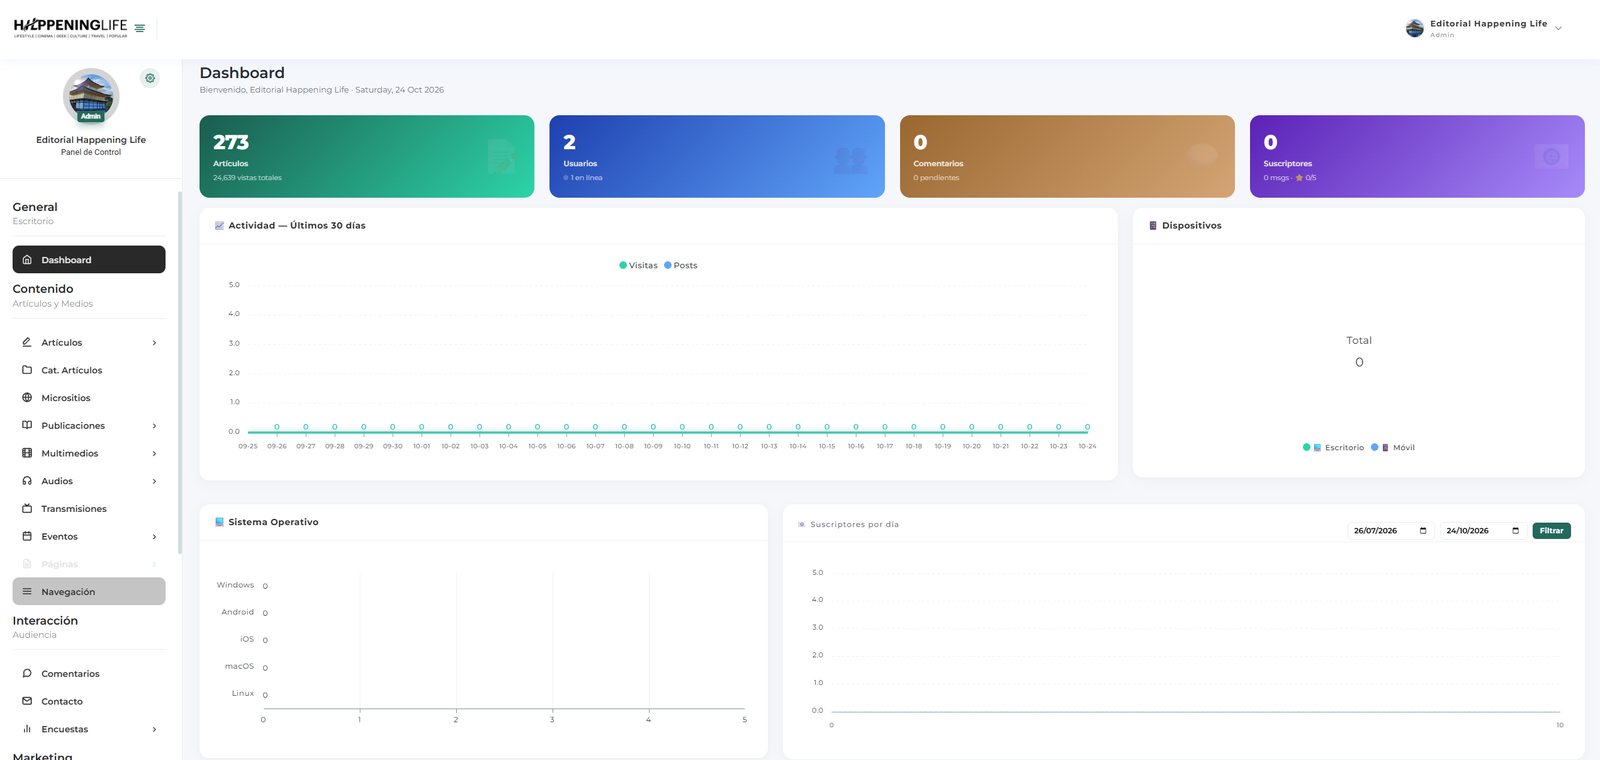Toggle Posts series in activity chart legend
1600x760 pixels.
click(x=681, y=265)
